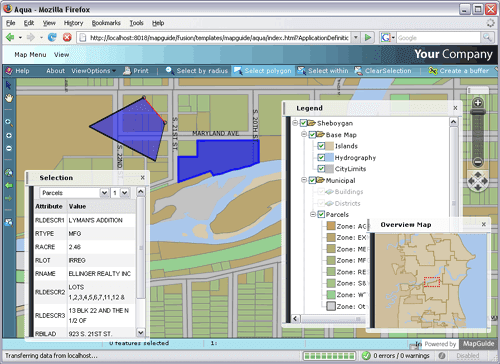Click the pan arrows compass control
Screen dimensions: 500x364
[478, 181]
